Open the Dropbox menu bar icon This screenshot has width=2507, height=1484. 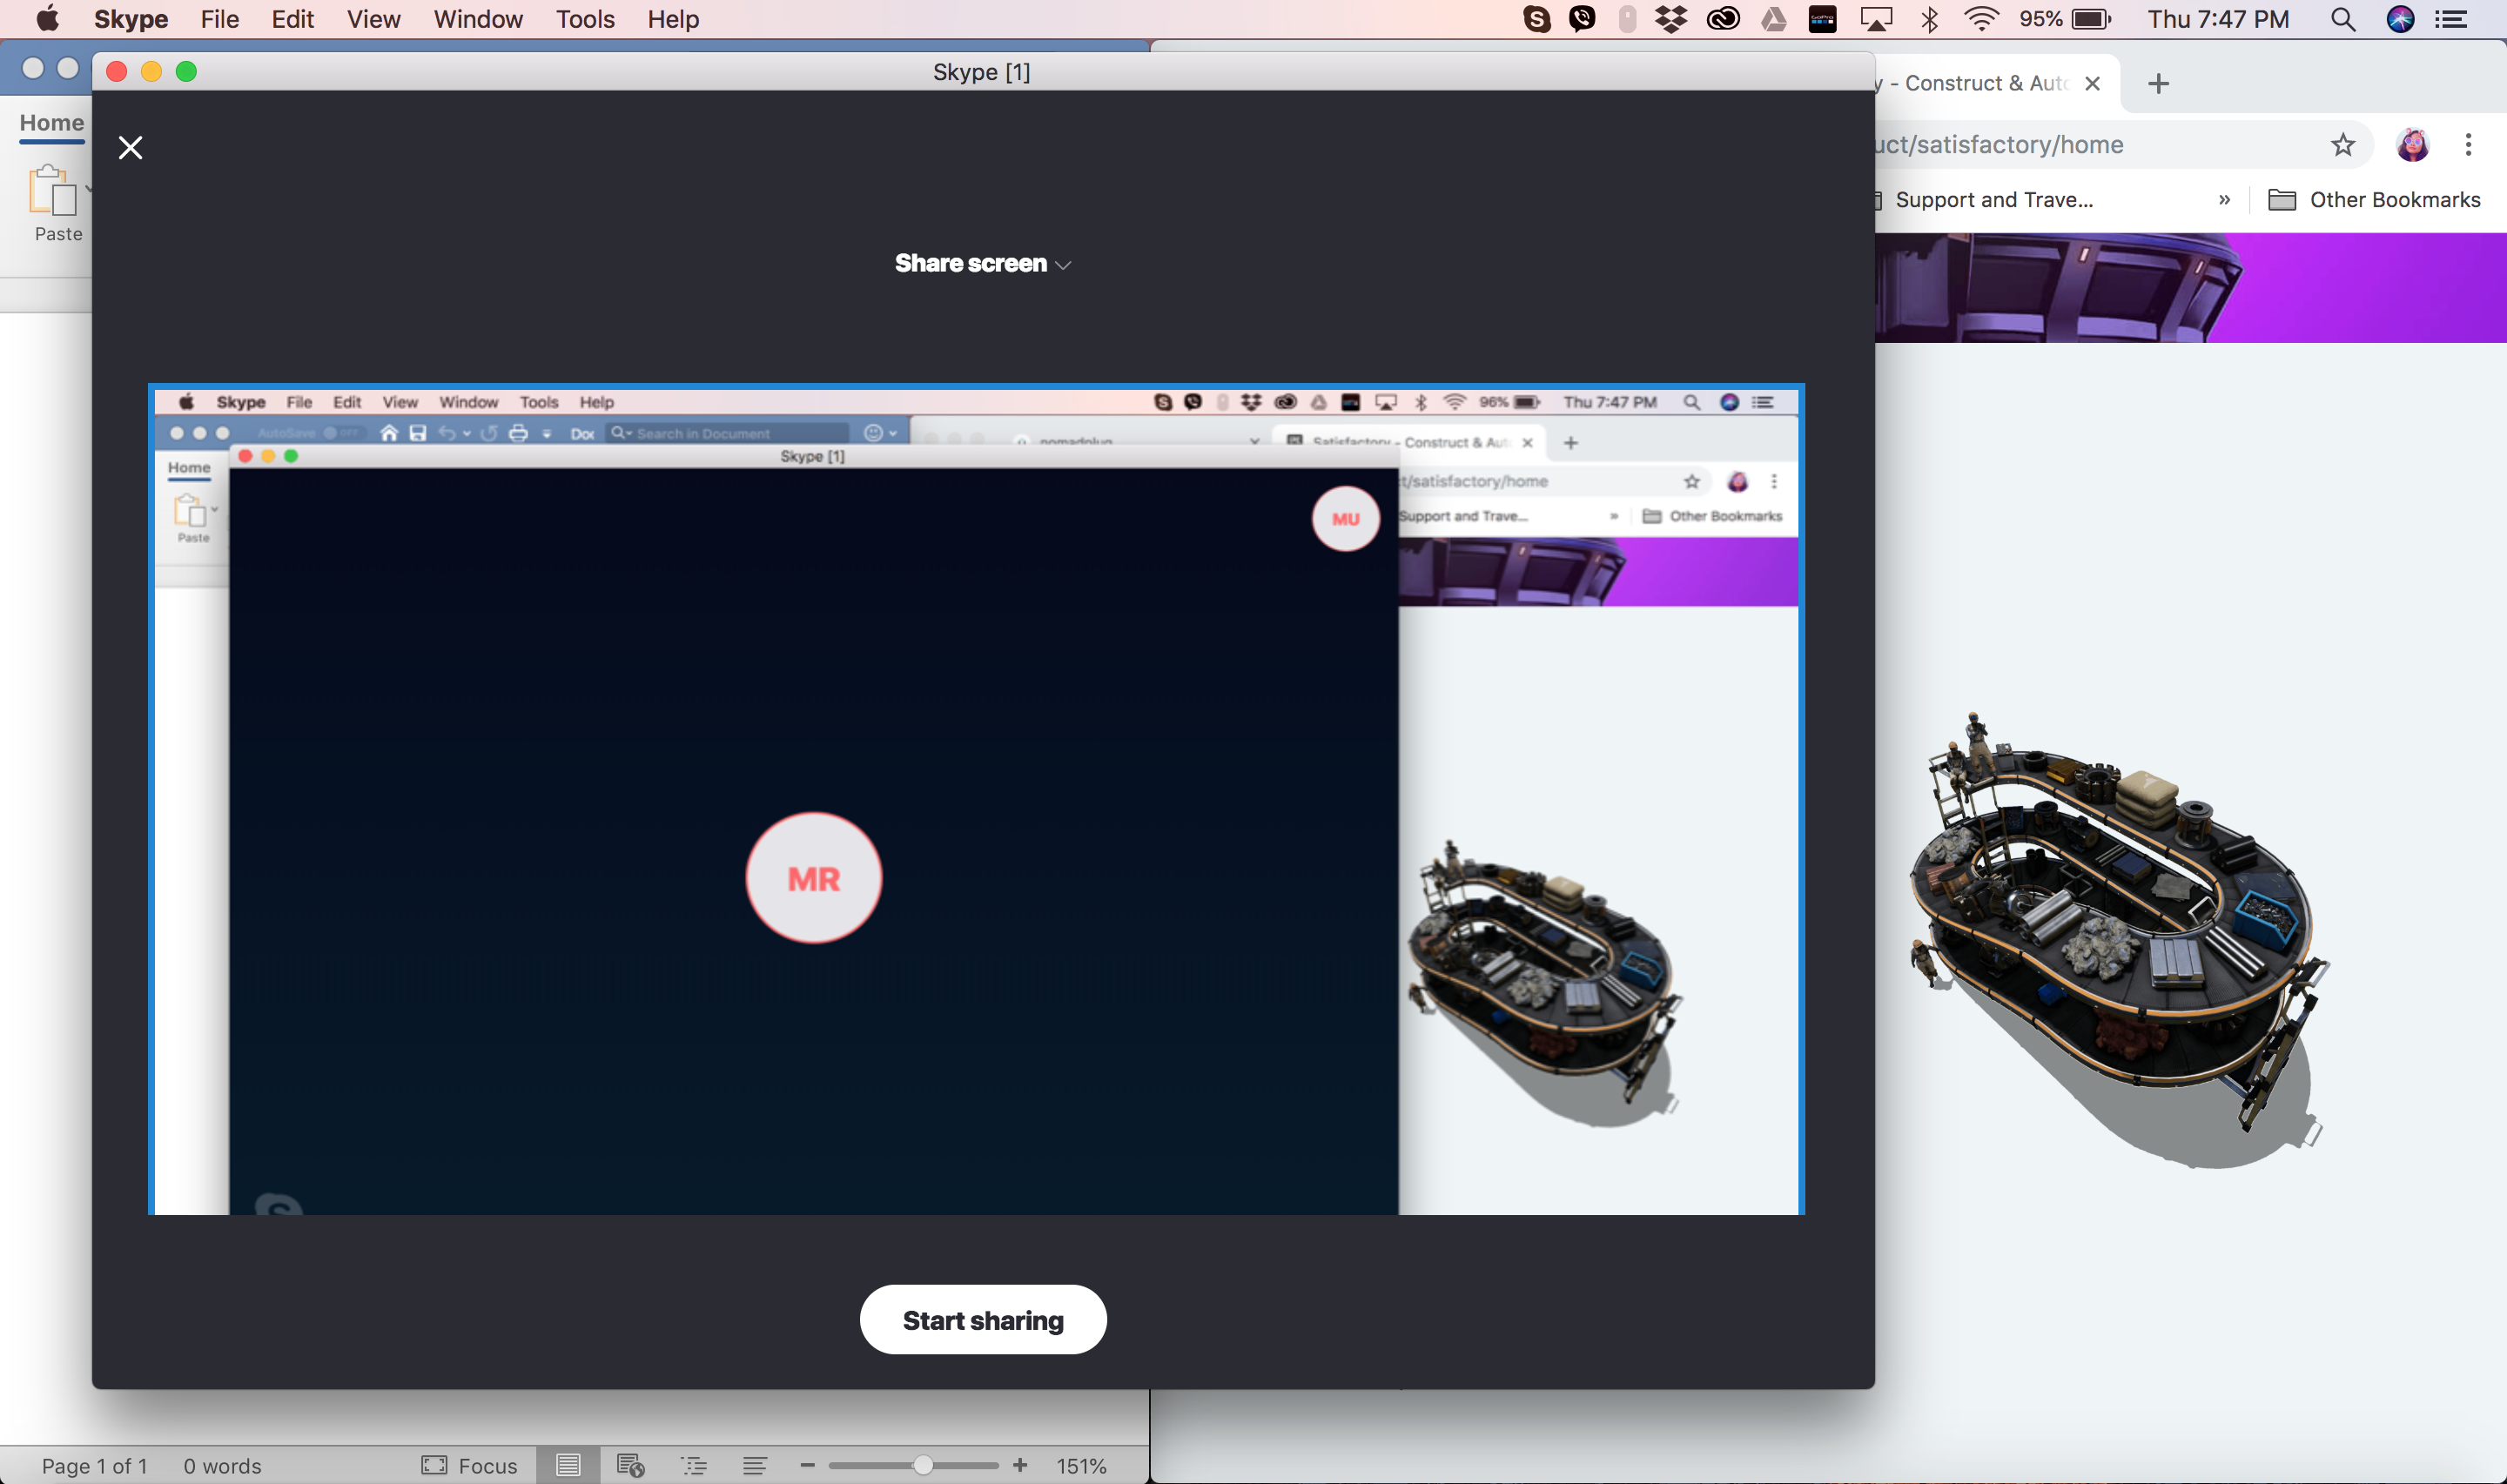(1671, 19)
